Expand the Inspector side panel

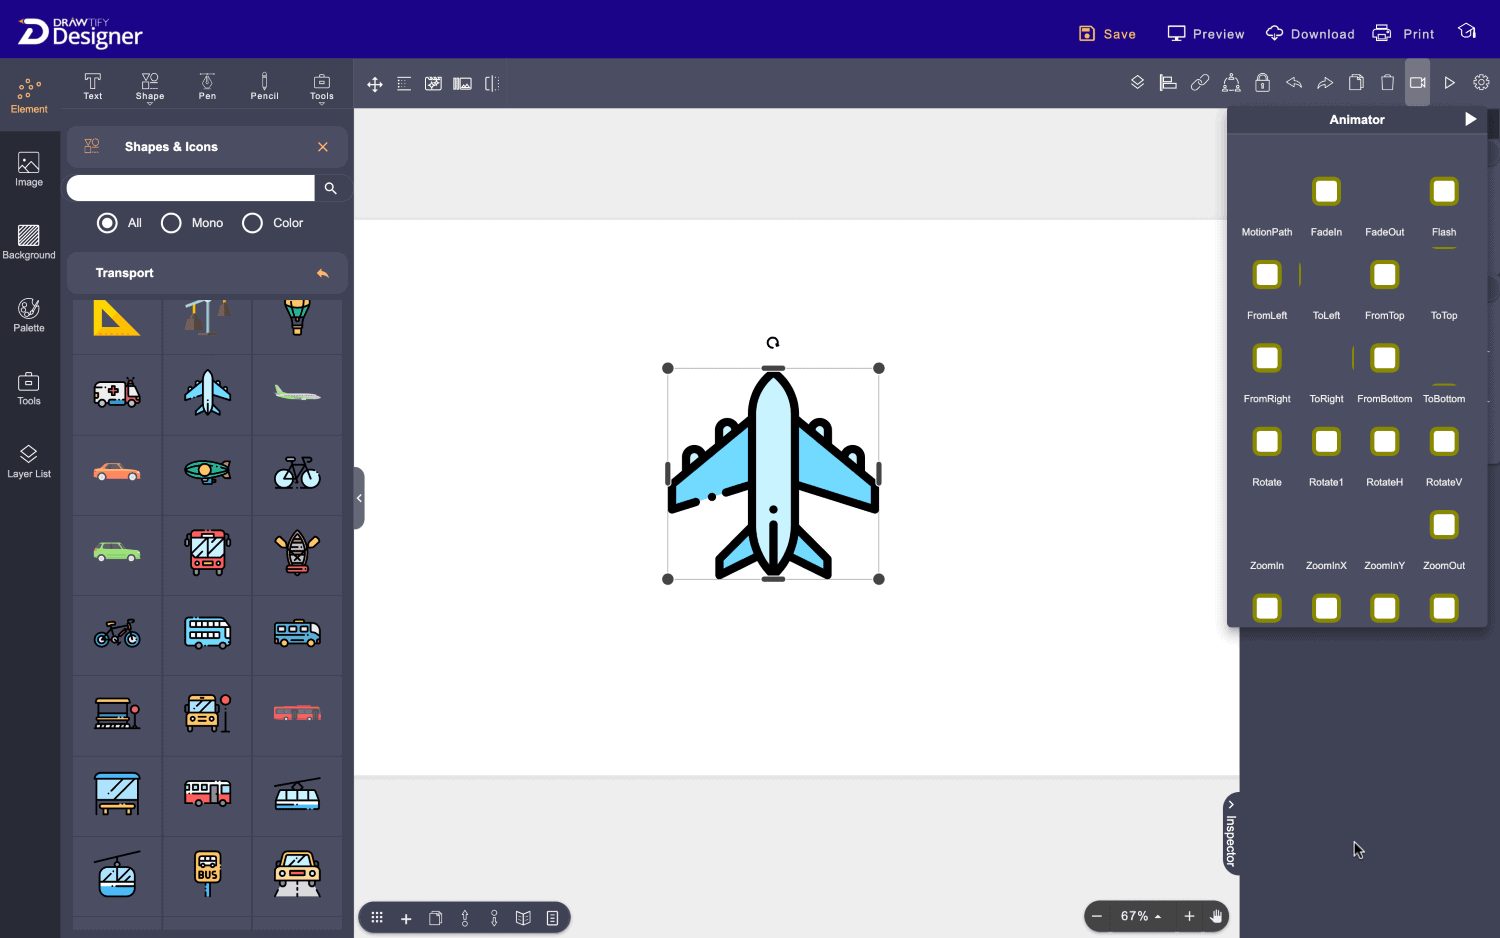point(1231,833)
